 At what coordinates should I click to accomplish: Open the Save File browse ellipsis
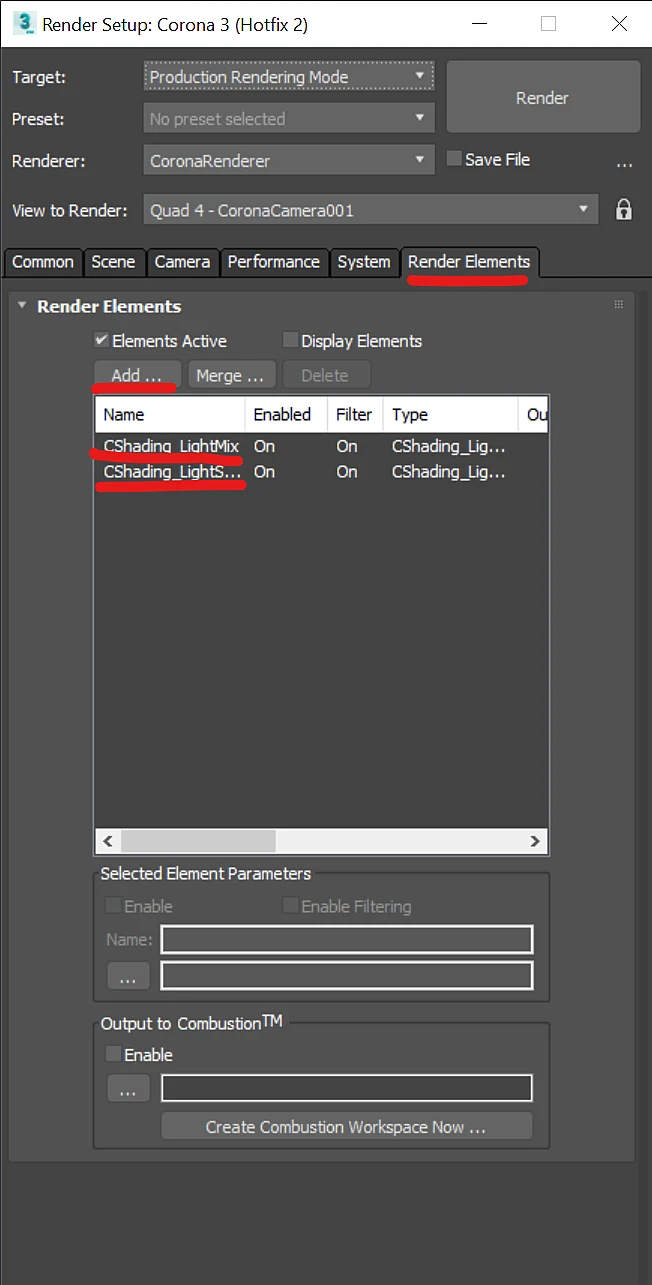tap(625, 163)
